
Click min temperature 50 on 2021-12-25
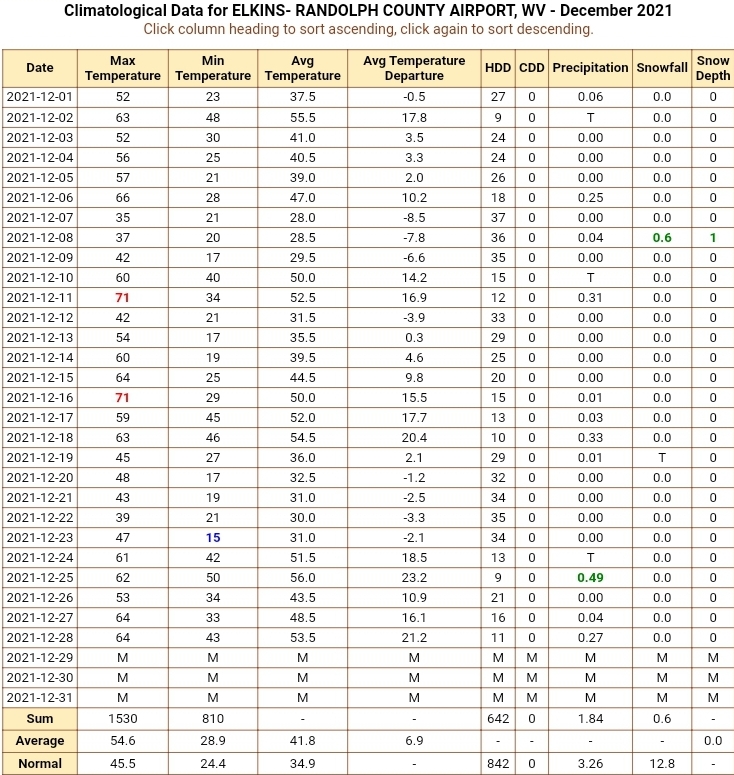pyautogui.click(x=213, y=578)
